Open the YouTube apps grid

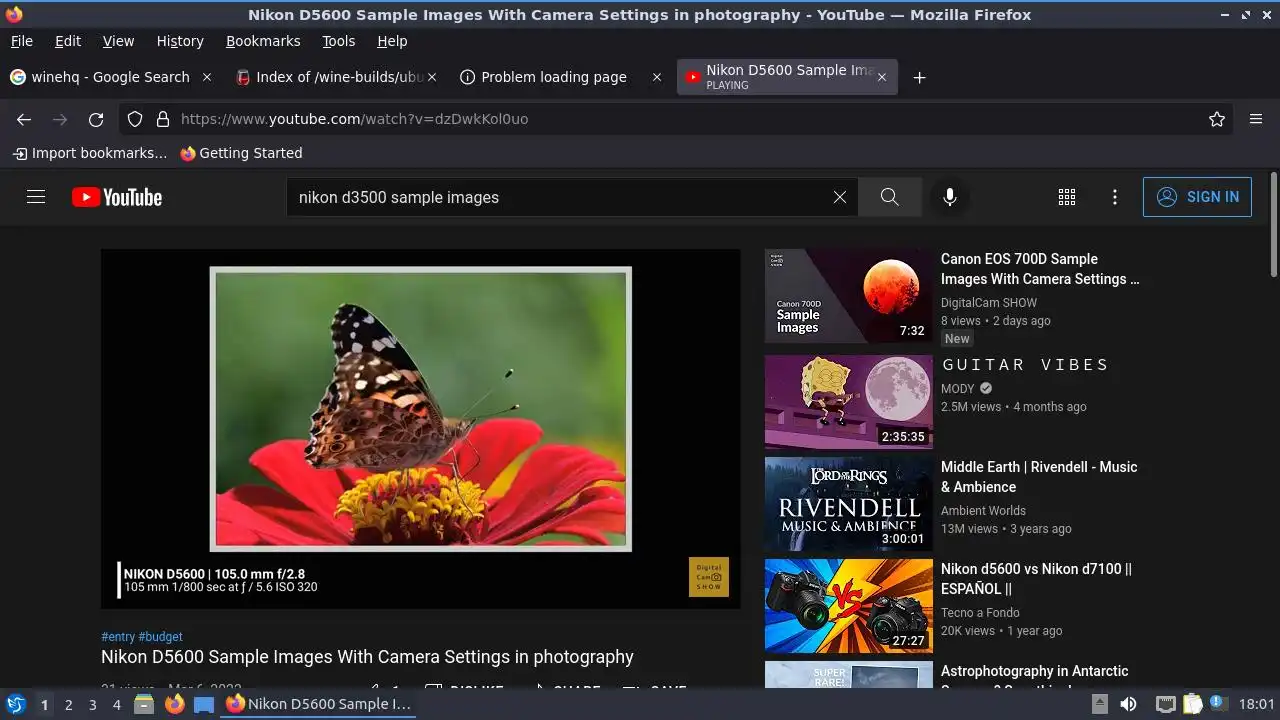1067,197
